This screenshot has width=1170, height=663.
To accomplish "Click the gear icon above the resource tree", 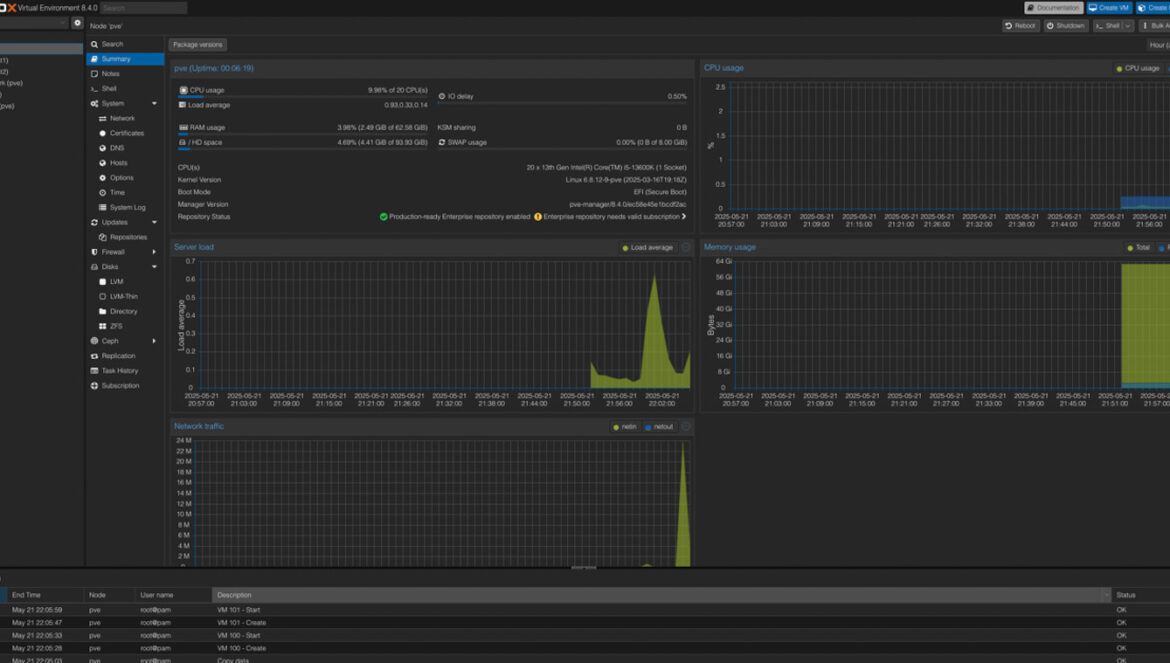I will click(77, 23).
